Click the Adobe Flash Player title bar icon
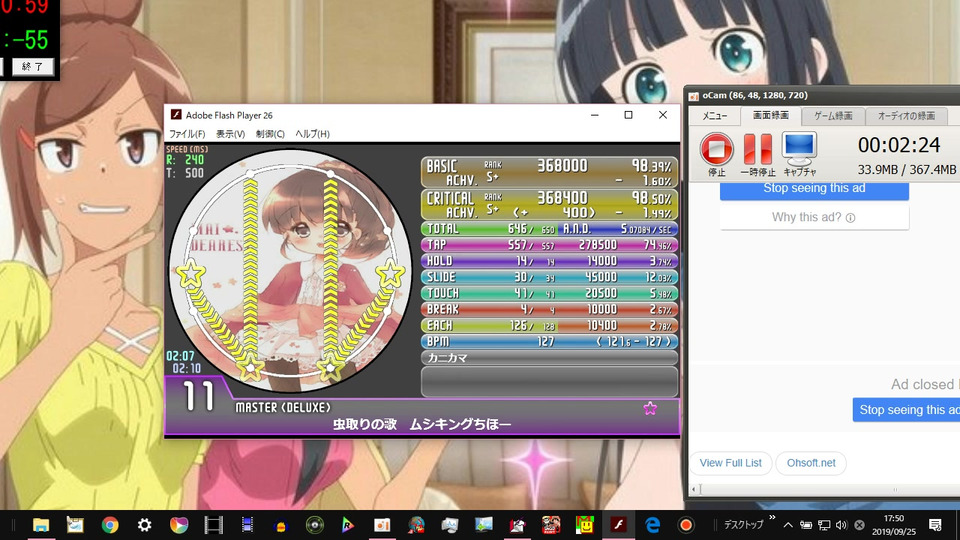 pyautogui.click(x=176, y=114)
